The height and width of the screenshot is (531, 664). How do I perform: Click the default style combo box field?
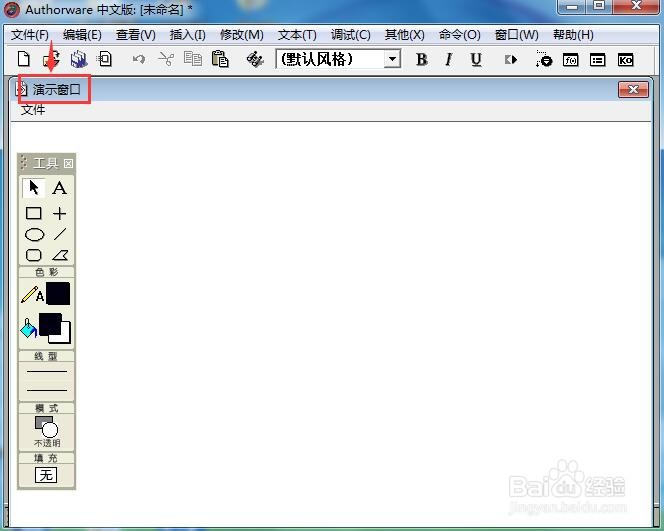(x=338, y=59)
